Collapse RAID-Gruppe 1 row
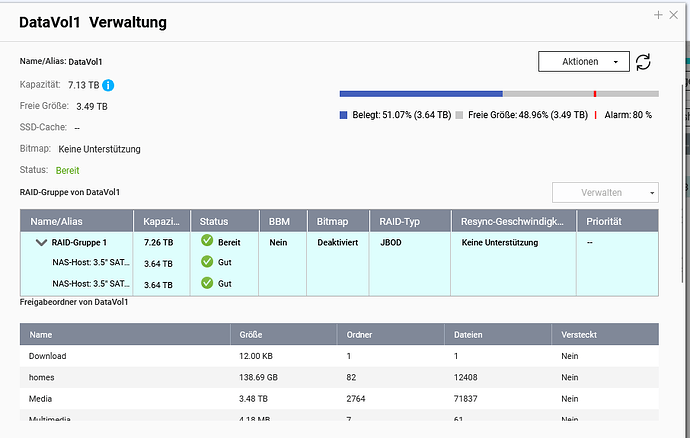 tap(41, 242)
